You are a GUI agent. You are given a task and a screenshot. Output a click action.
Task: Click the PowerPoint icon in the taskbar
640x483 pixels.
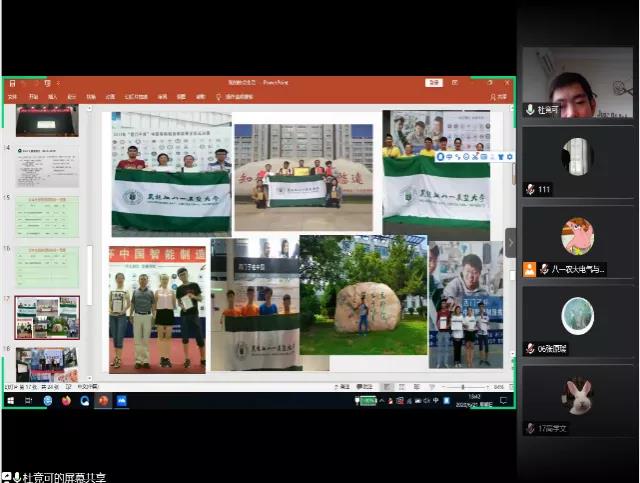point(103,400)
